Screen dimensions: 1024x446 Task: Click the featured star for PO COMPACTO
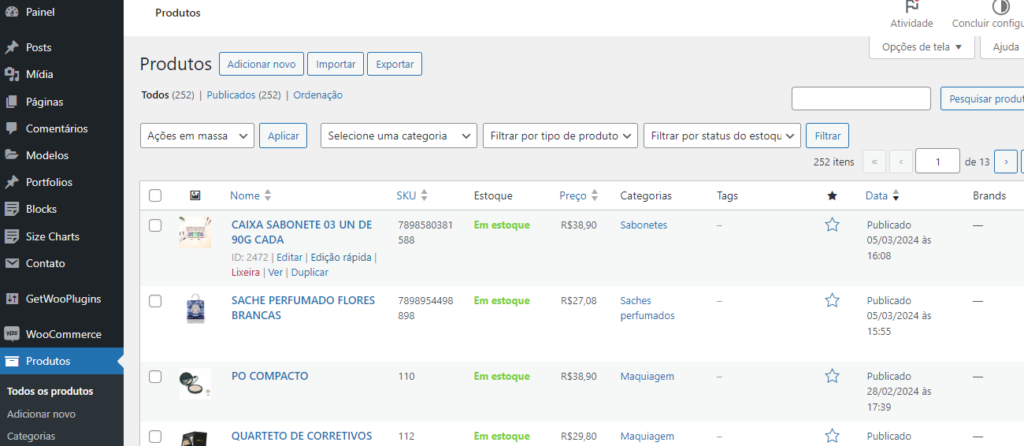pyautogui.click(x=832, y=376)
